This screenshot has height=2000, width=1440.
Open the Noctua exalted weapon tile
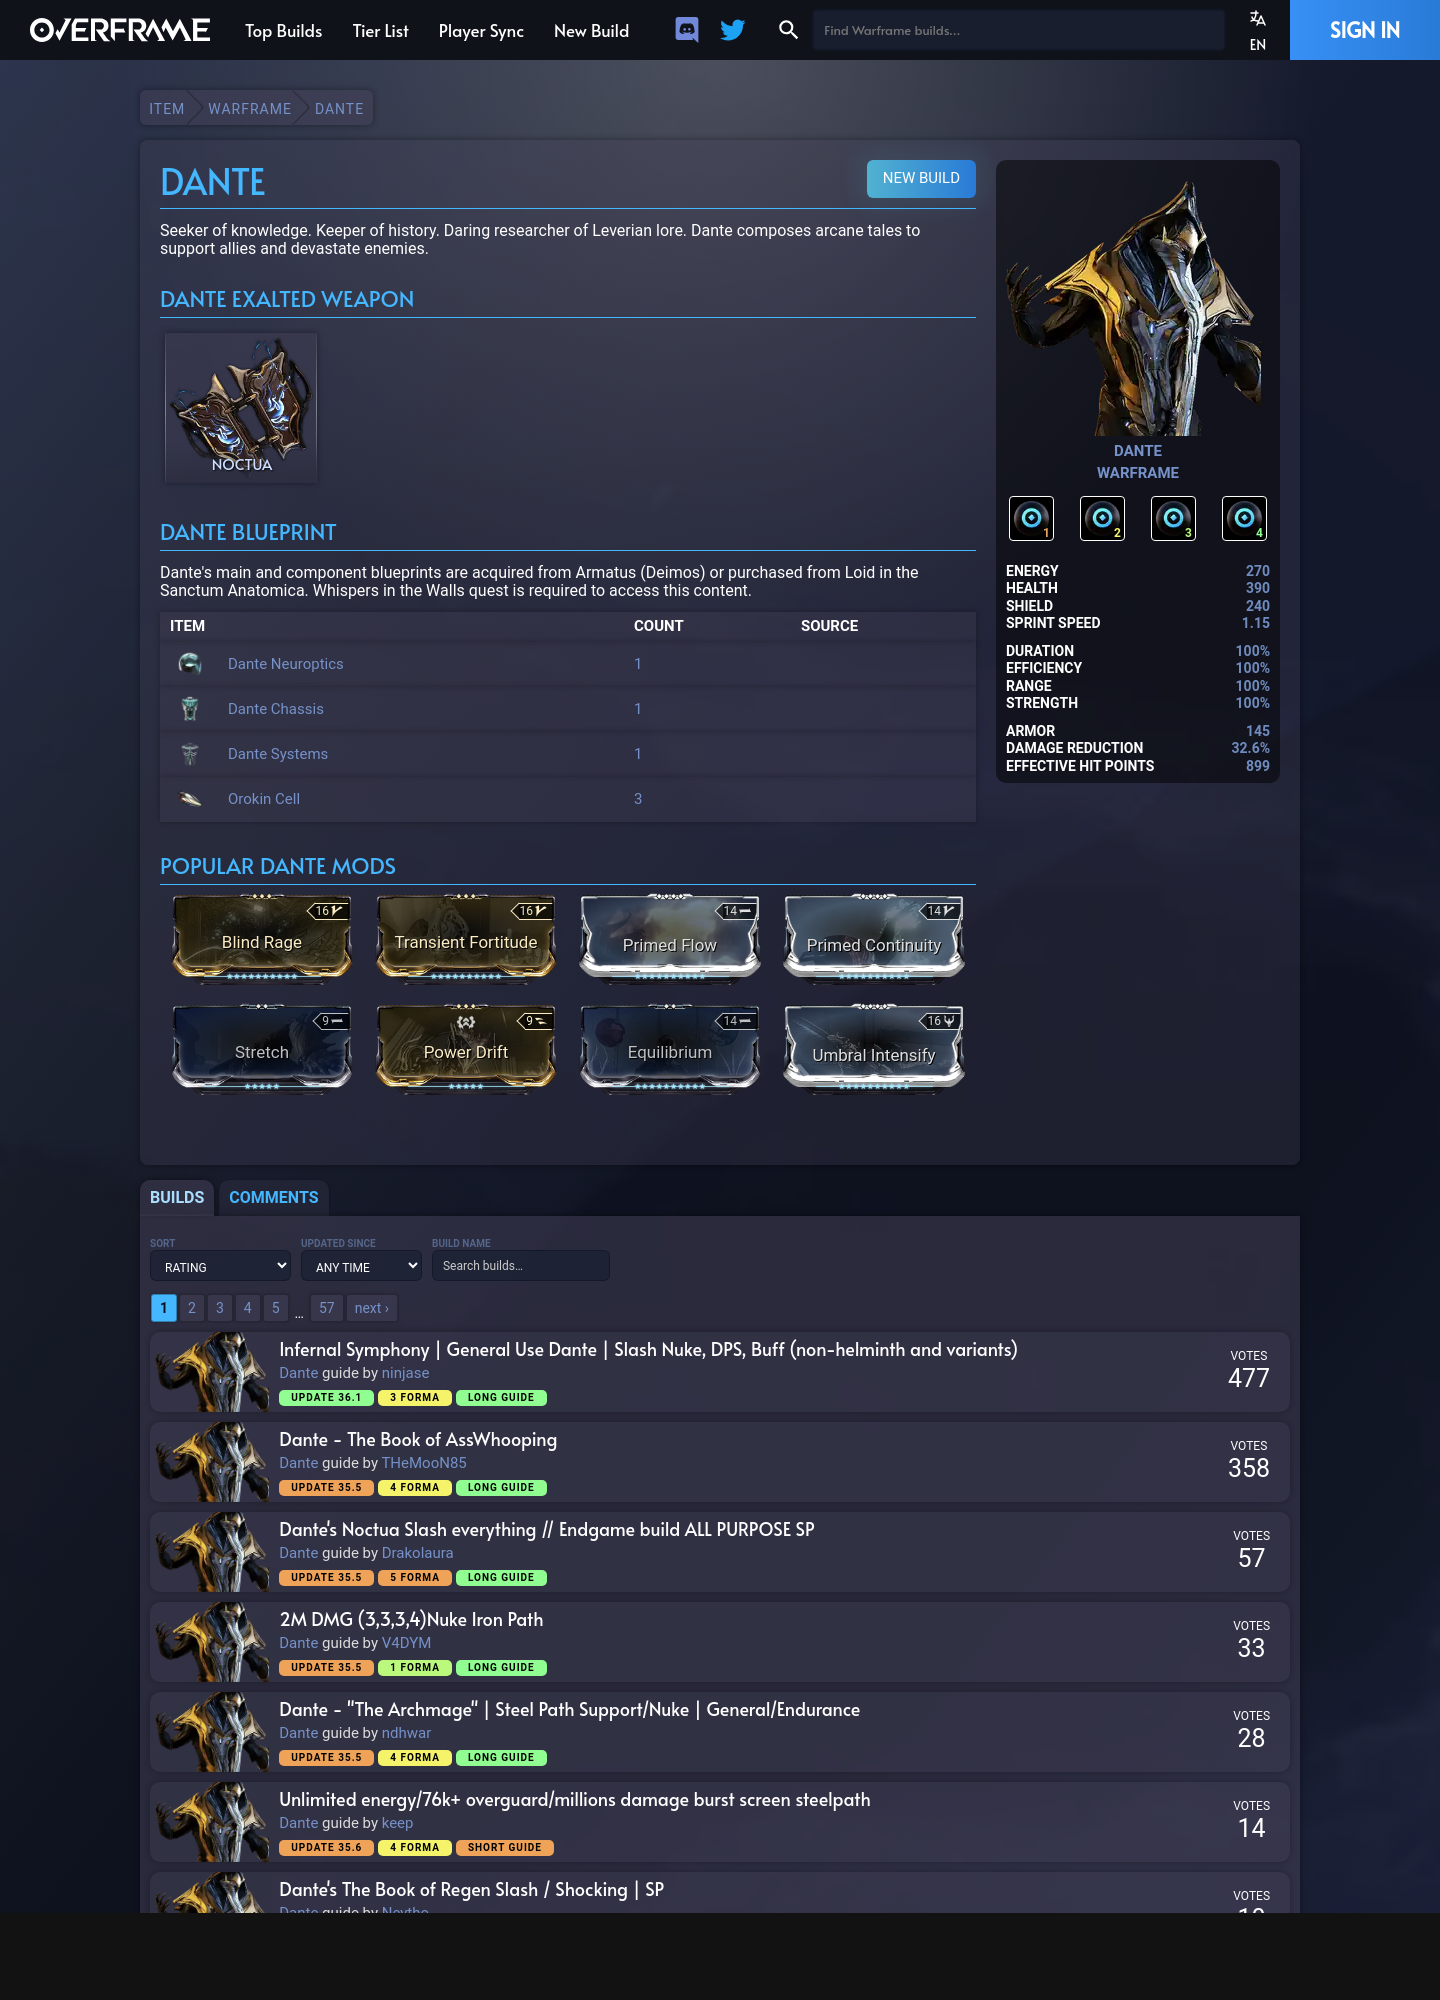(241, 408)
